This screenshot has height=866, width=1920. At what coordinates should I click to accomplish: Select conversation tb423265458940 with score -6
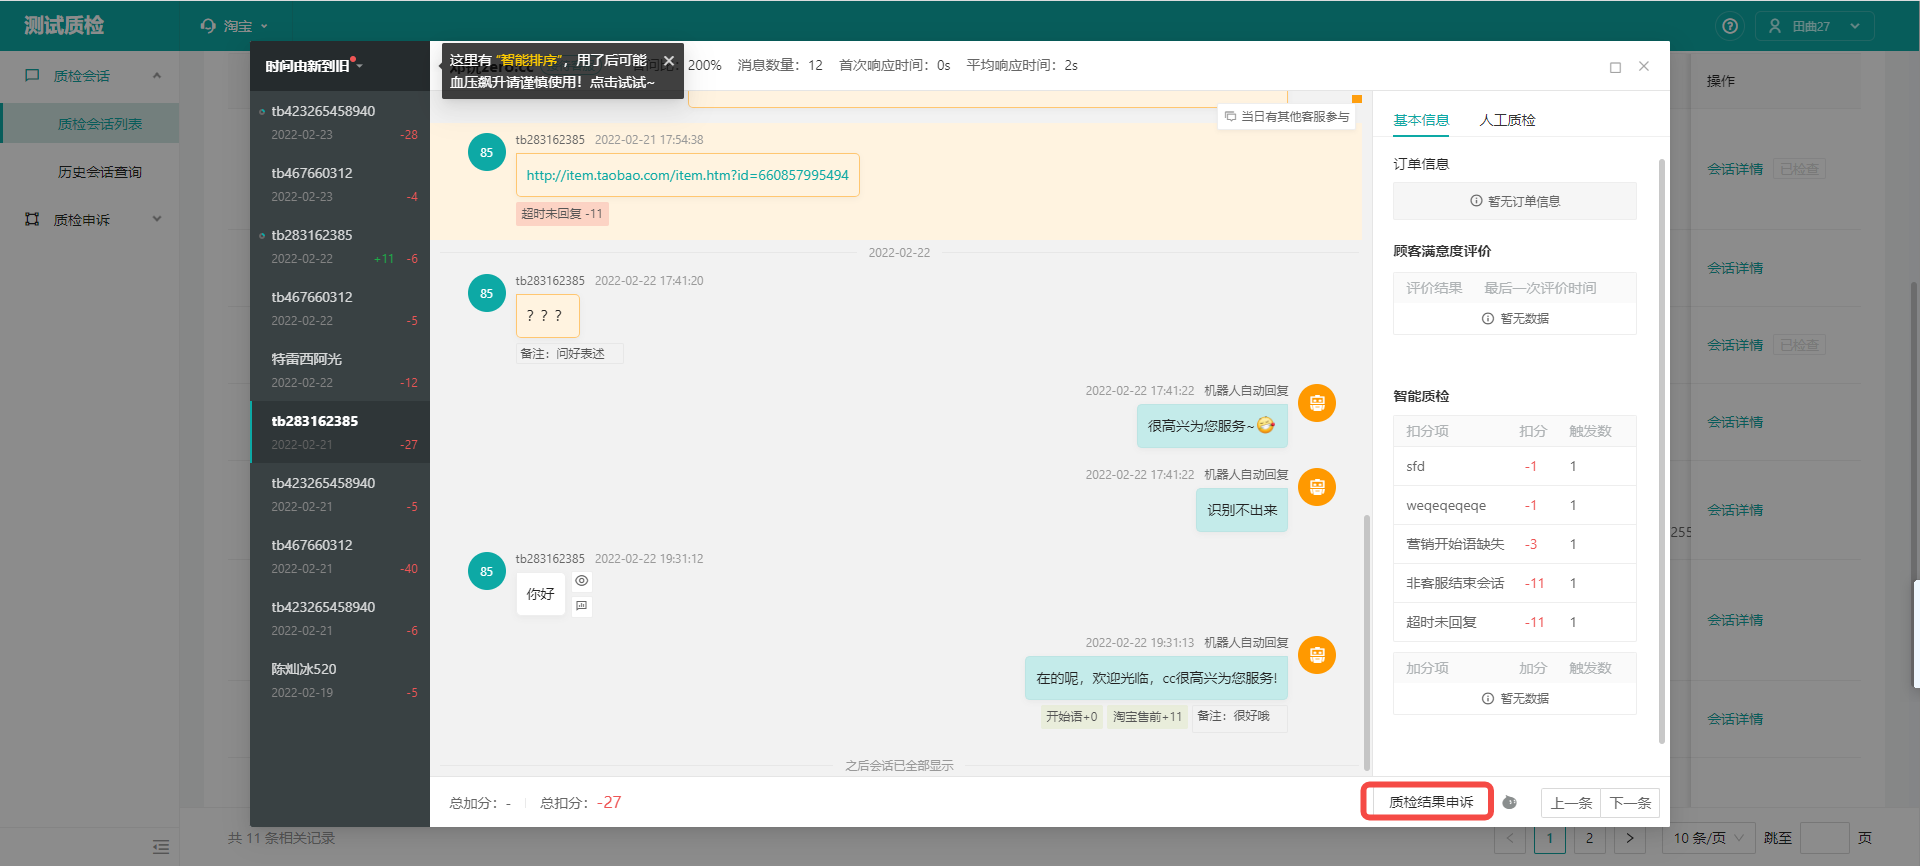tap(340, 618)
